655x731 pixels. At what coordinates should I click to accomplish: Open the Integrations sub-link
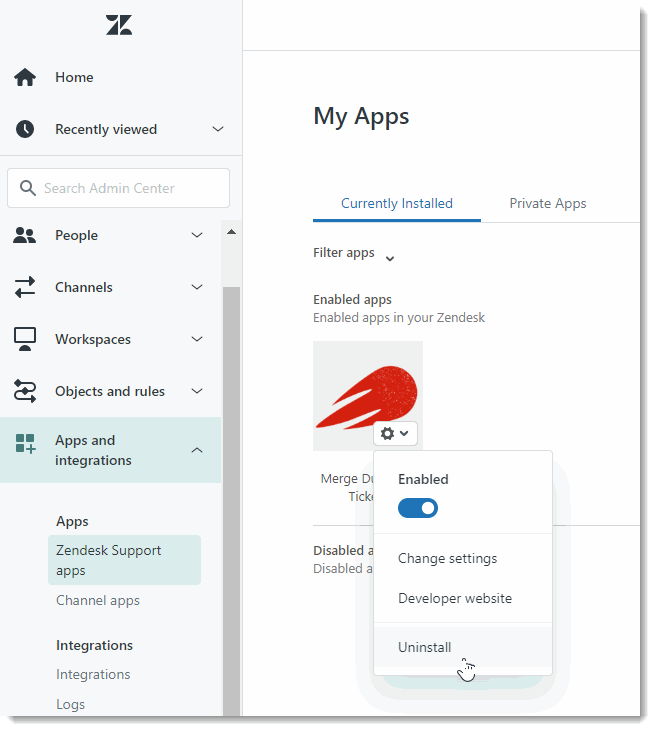(x=93, y=675)
